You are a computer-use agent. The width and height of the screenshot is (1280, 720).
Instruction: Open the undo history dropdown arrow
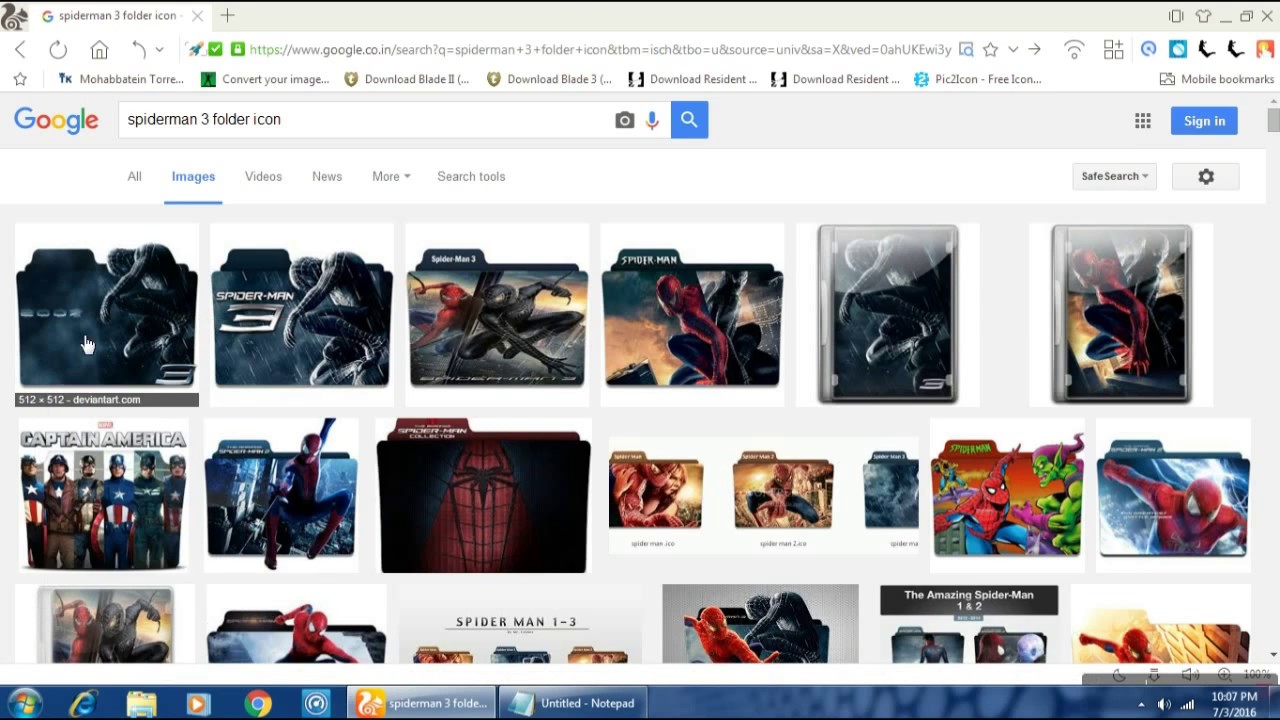[159, 50]
